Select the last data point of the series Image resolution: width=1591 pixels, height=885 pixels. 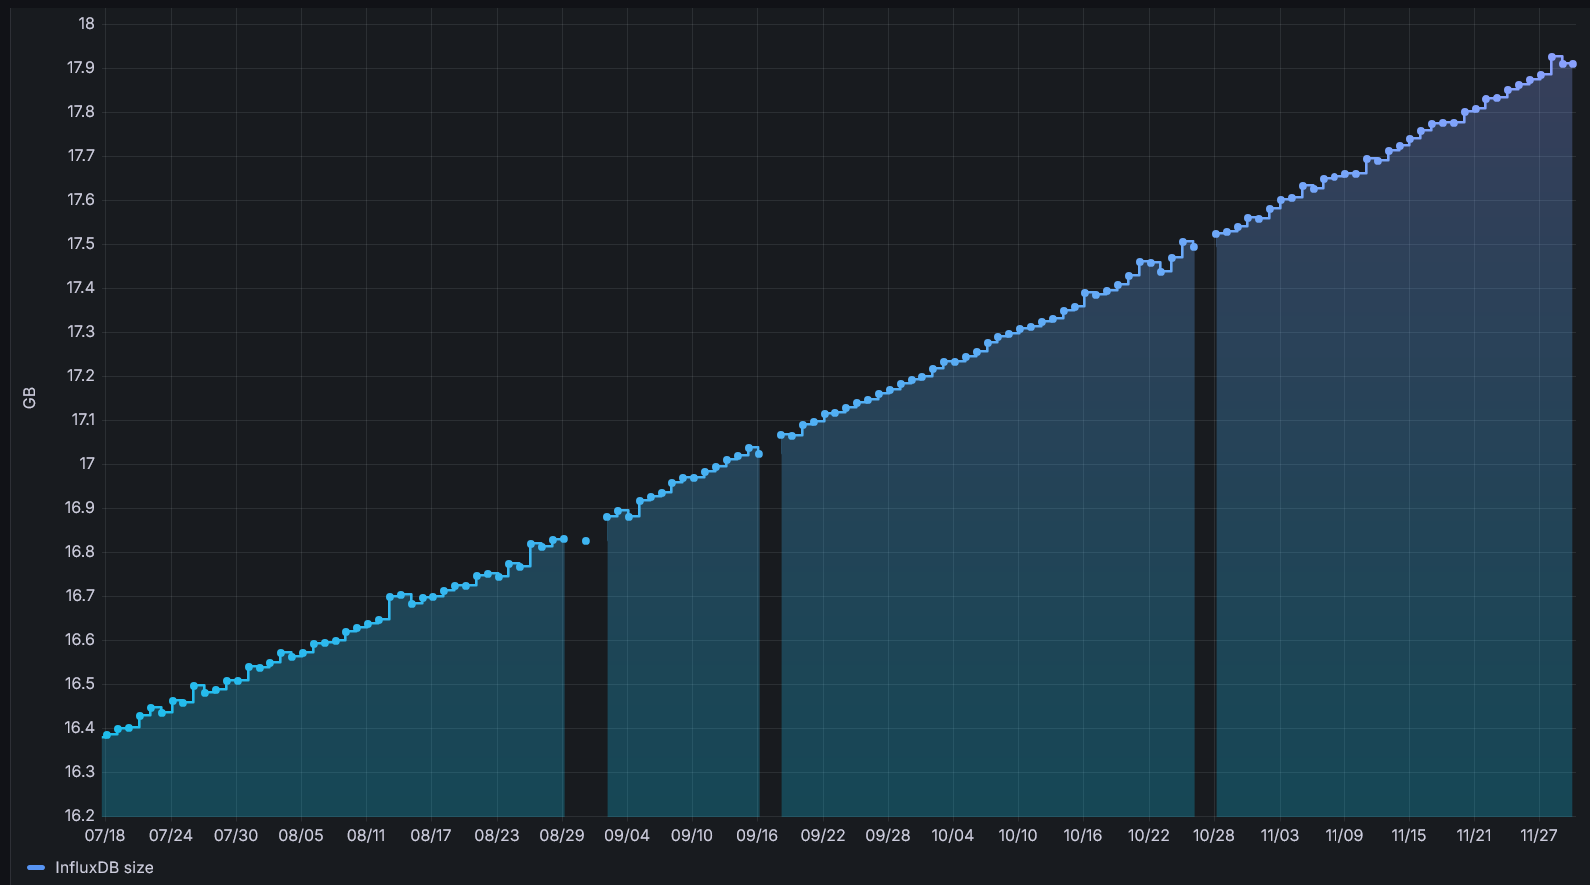[x=1573, y=64]
